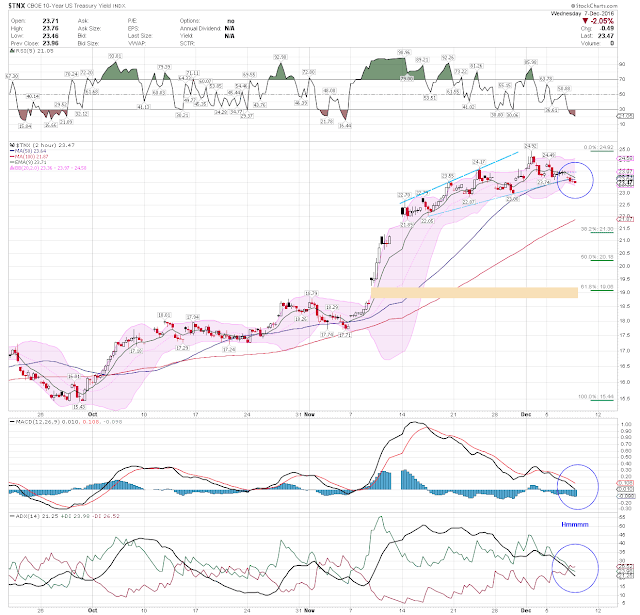Click the 24.92 price peak label
640x615 pixels.
coord(531,146)
